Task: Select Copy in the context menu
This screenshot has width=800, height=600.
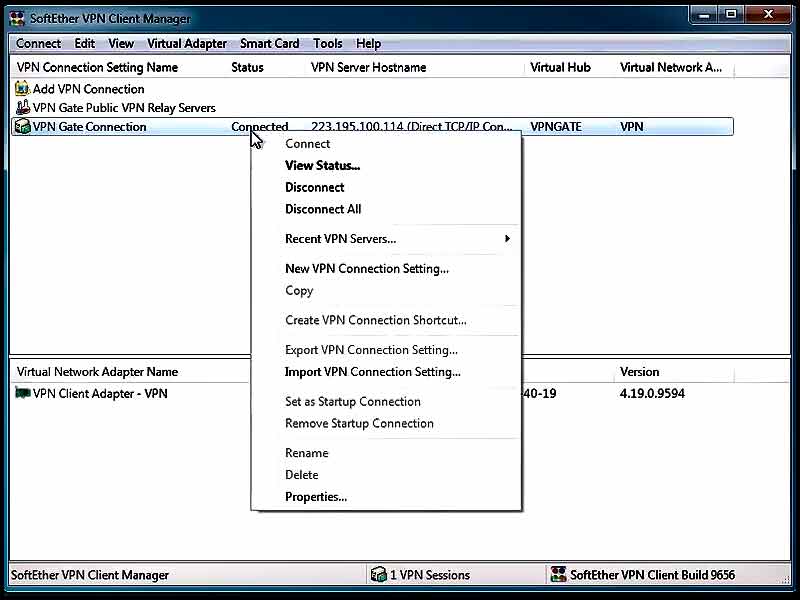Action: (299, 291)
